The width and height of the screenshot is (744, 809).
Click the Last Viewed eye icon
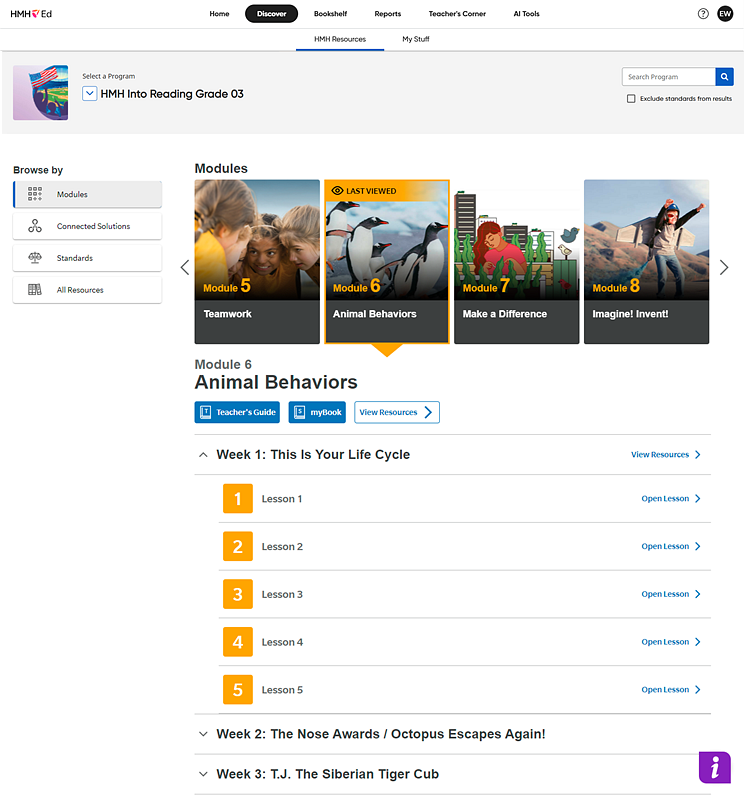click(337, 191)
